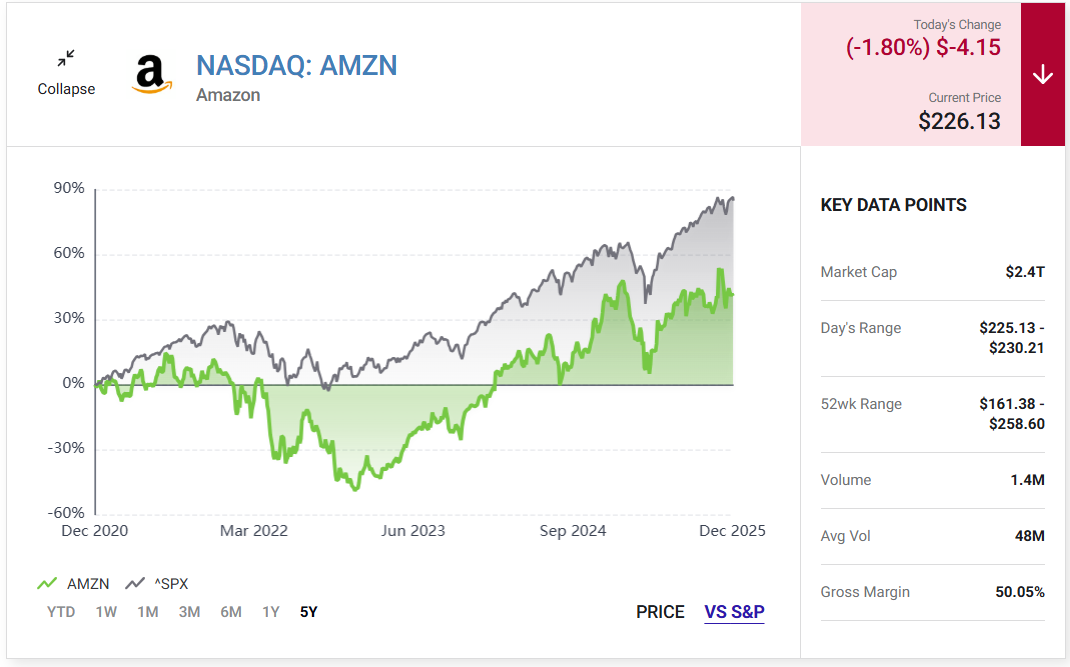Click the Amazon logo icon
The height and width of the screenshot is (667, 1070).
coord(150,75)
